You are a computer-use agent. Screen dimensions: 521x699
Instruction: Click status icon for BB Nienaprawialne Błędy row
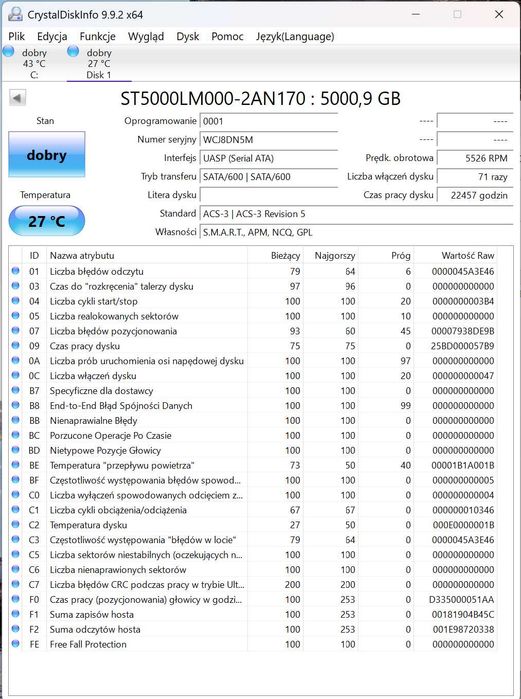pos(16,420)
